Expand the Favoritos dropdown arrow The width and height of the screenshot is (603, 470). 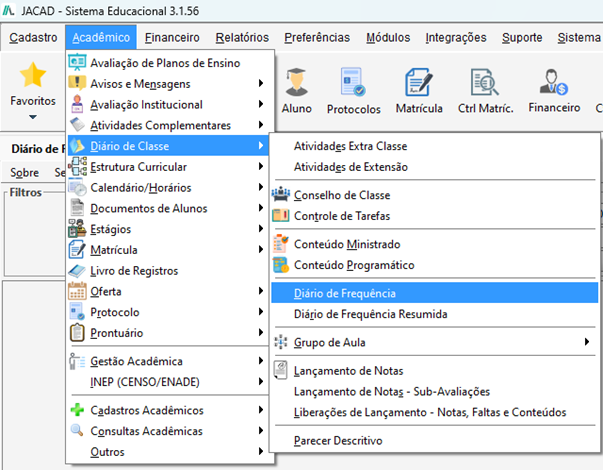(33, 117)
